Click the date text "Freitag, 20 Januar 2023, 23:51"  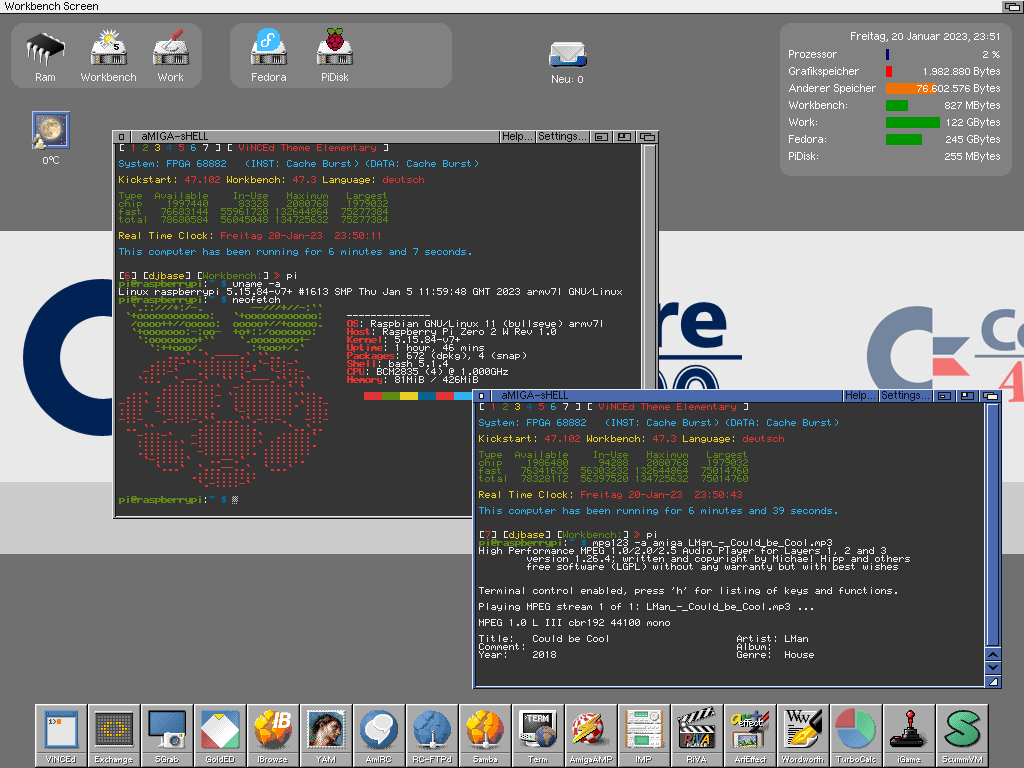(925, 37)
